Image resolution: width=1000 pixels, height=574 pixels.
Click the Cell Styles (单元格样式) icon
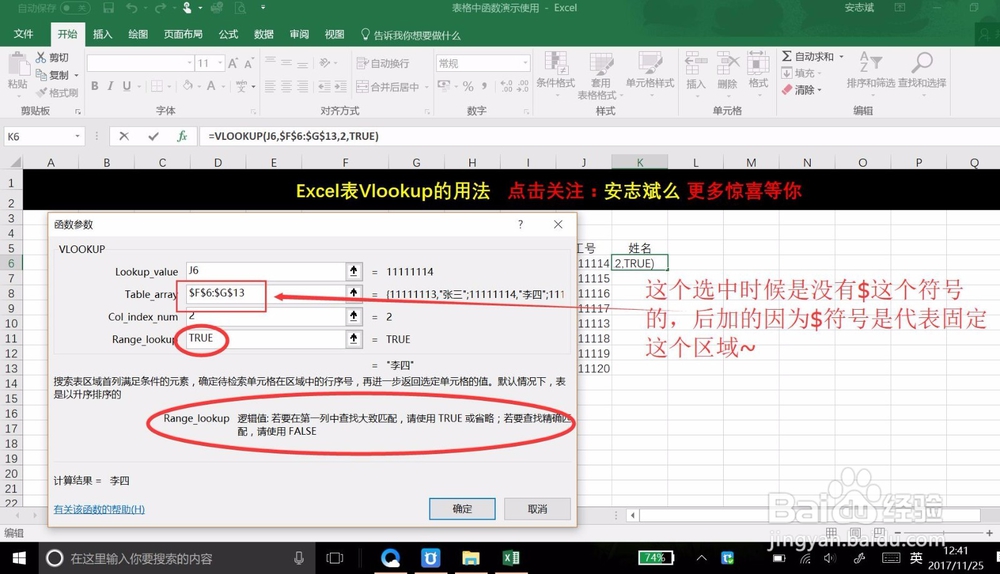649,63
